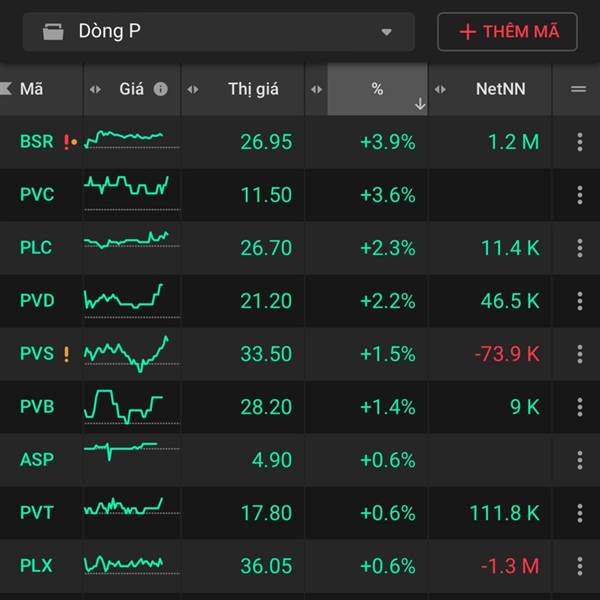600x600 pixels.
Task: Select the BSR stock symbol
Action: pyautogui.click(x=37, y=142)
